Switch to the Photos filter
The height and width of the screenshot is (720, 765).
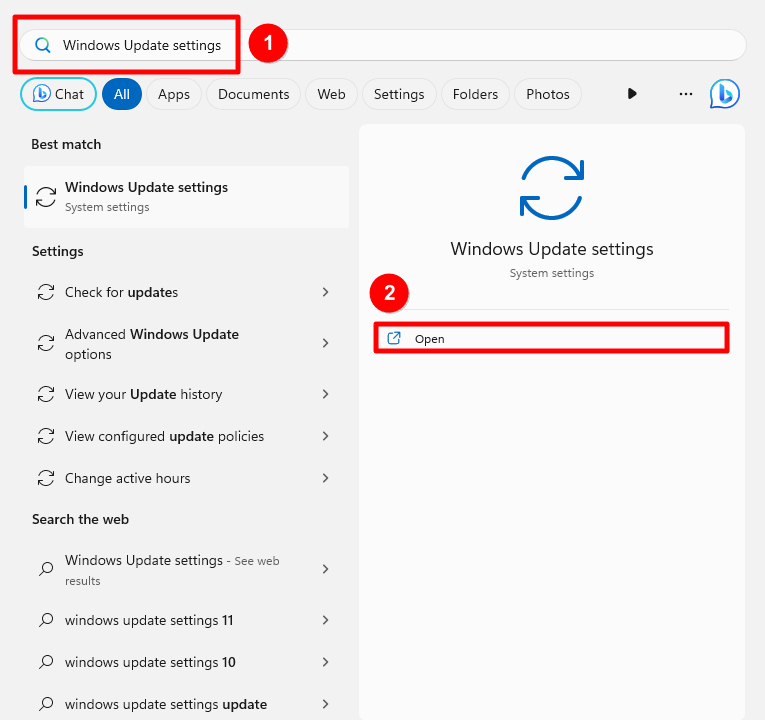(548, 94)
